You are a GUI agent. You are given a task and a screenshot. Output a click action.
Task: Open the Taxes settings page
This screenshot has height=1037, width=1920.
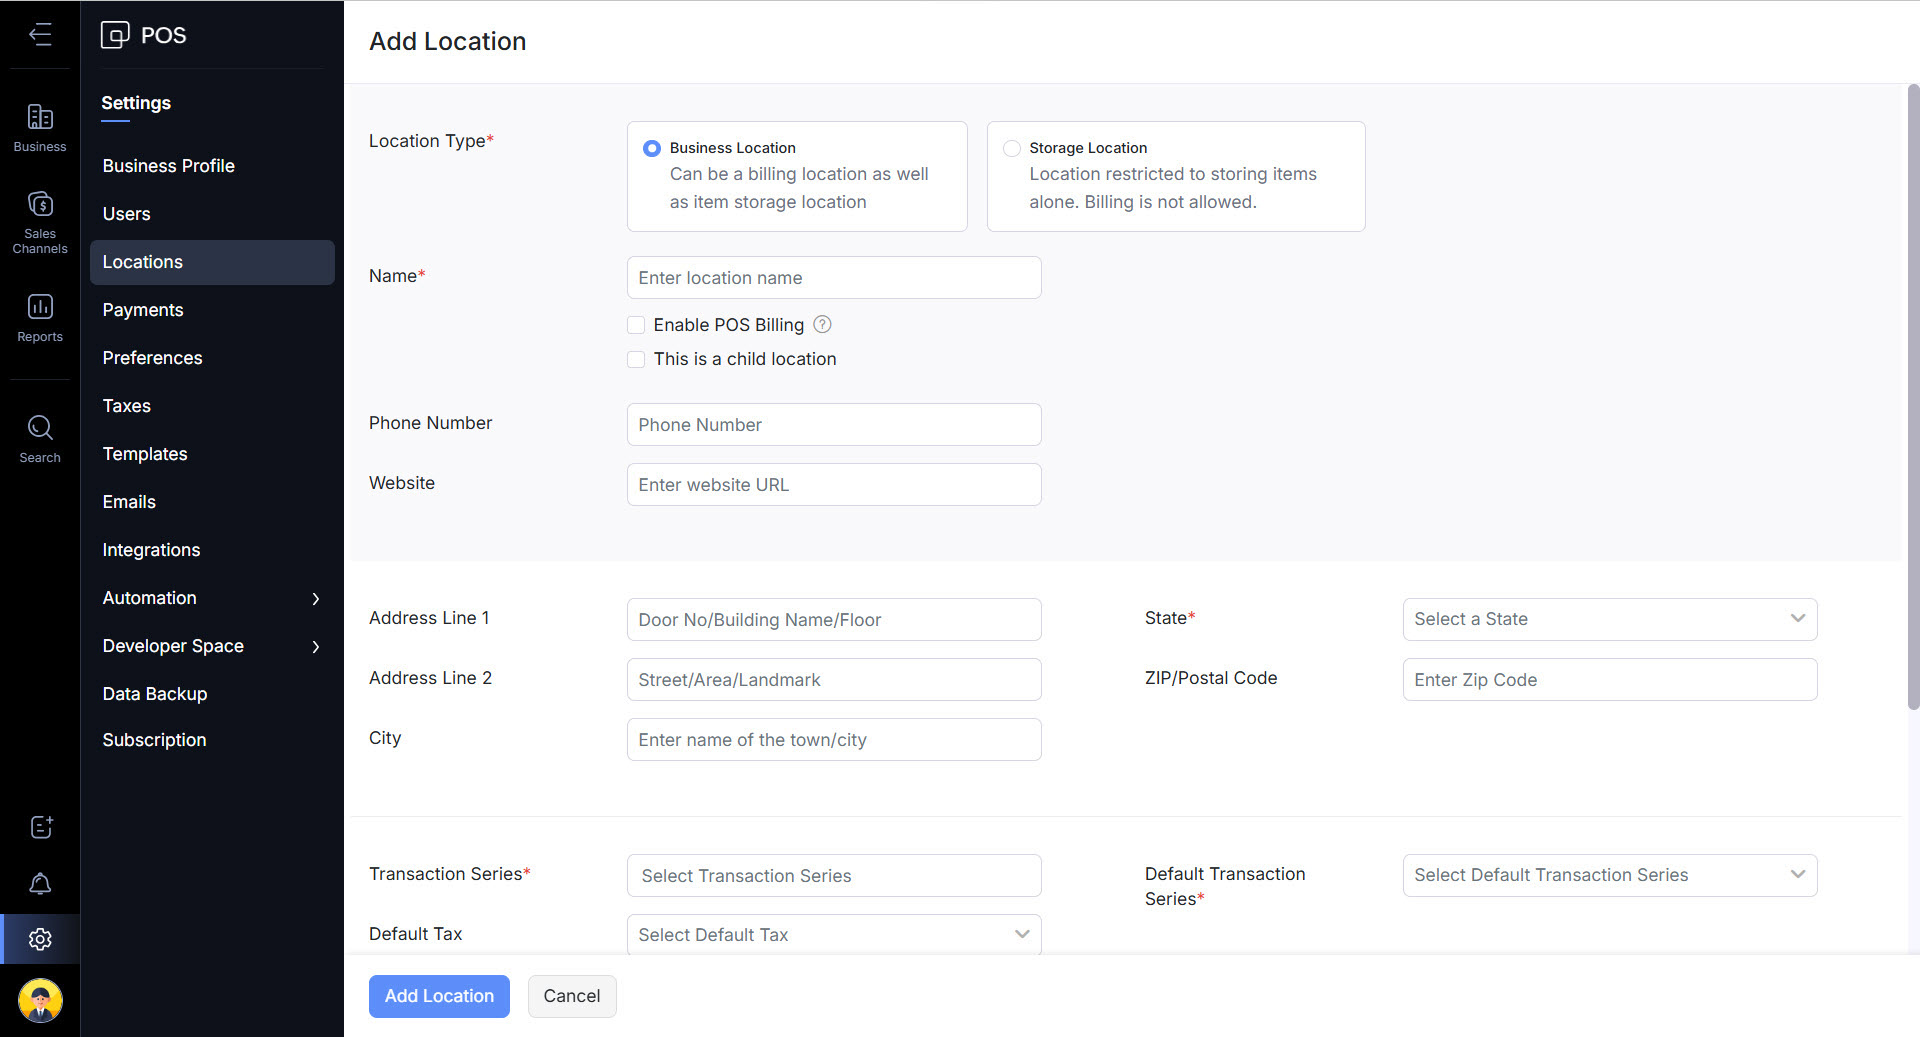126,406
